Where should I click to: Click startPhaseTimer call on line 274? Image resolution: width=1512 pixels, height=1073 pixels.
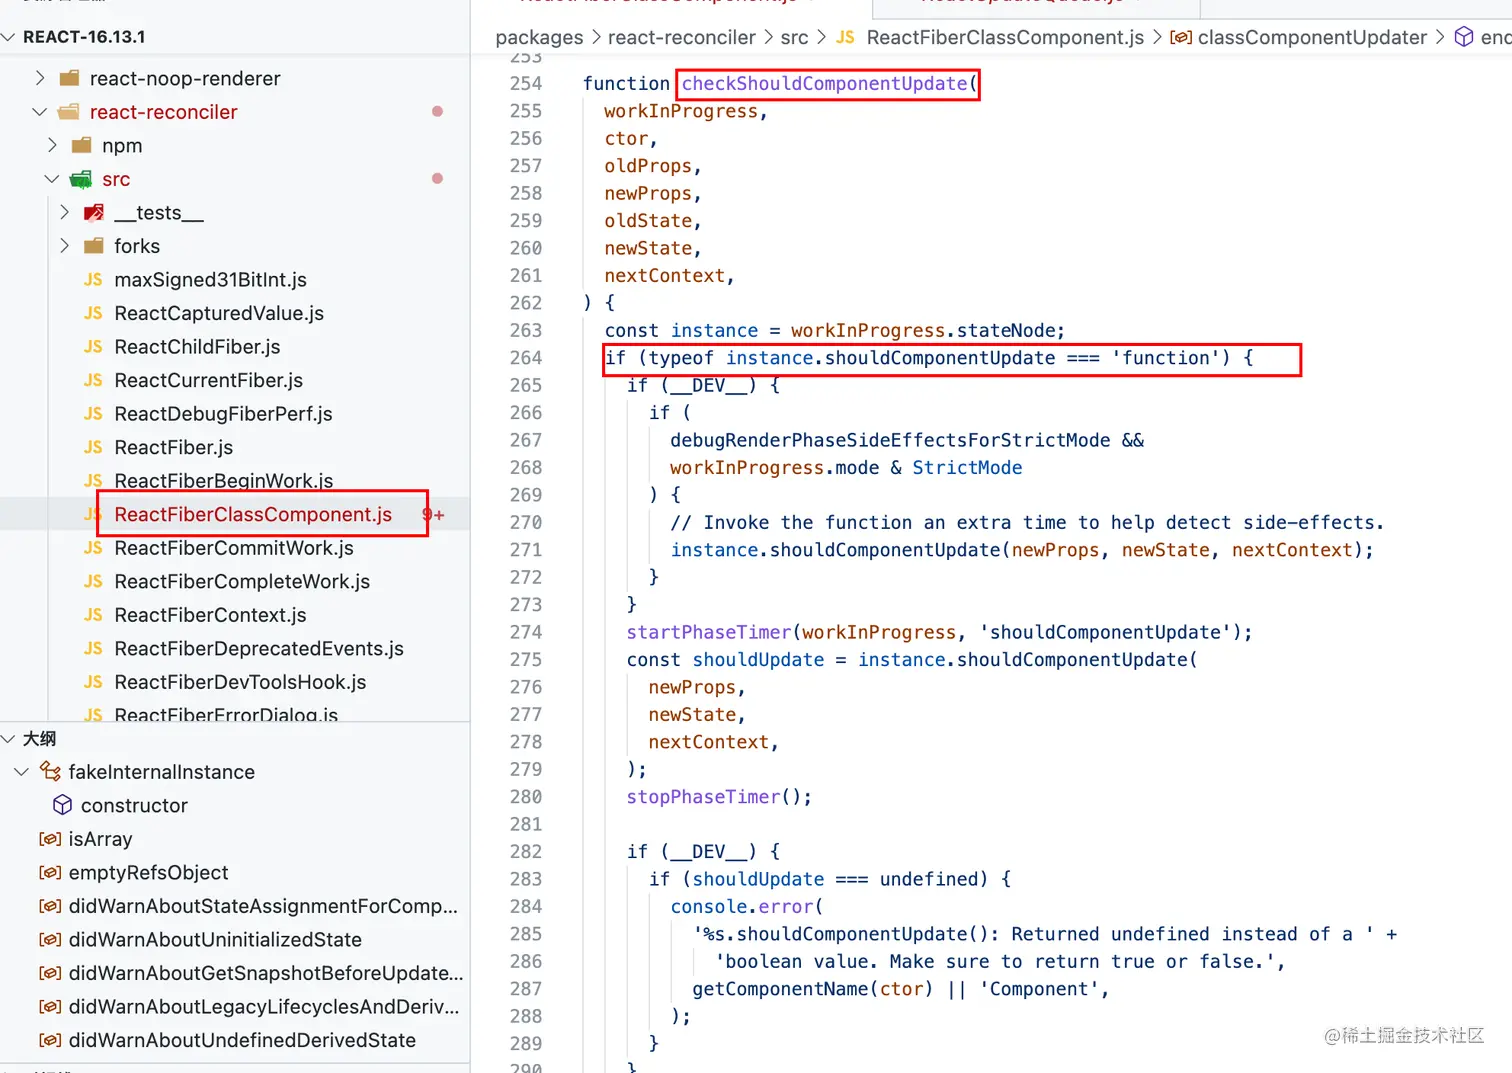(709, 632)
